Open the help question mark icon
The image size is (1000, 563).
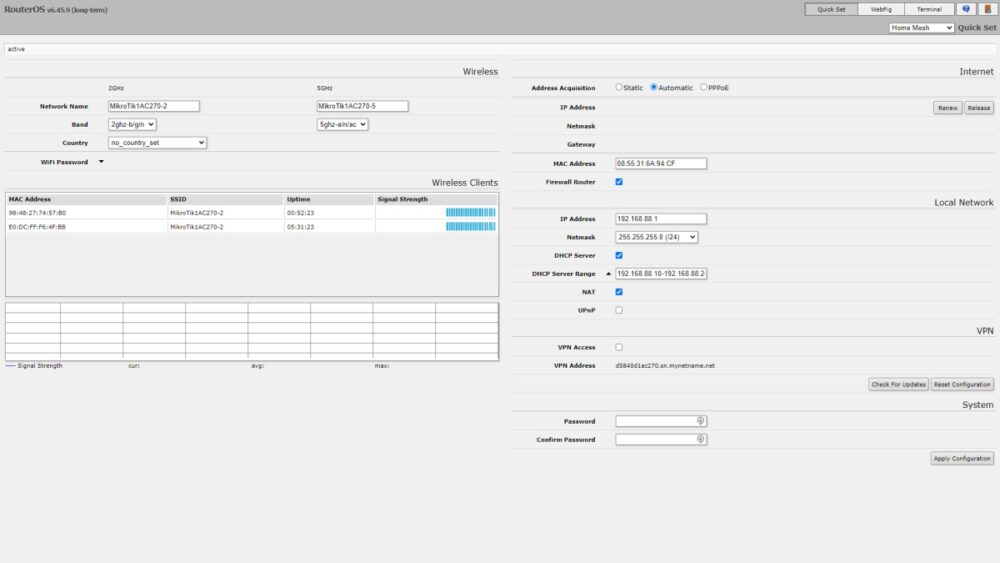pyautogui.click(x=966, y=9)
